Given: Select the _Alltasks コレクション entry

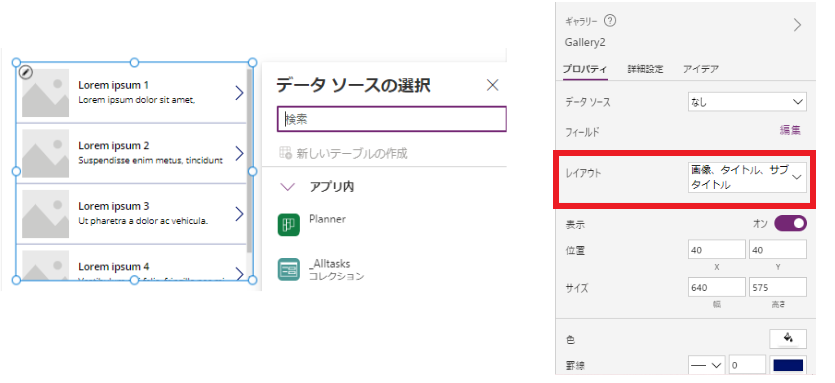Looking at the screenshot, I should click(337, 270).
